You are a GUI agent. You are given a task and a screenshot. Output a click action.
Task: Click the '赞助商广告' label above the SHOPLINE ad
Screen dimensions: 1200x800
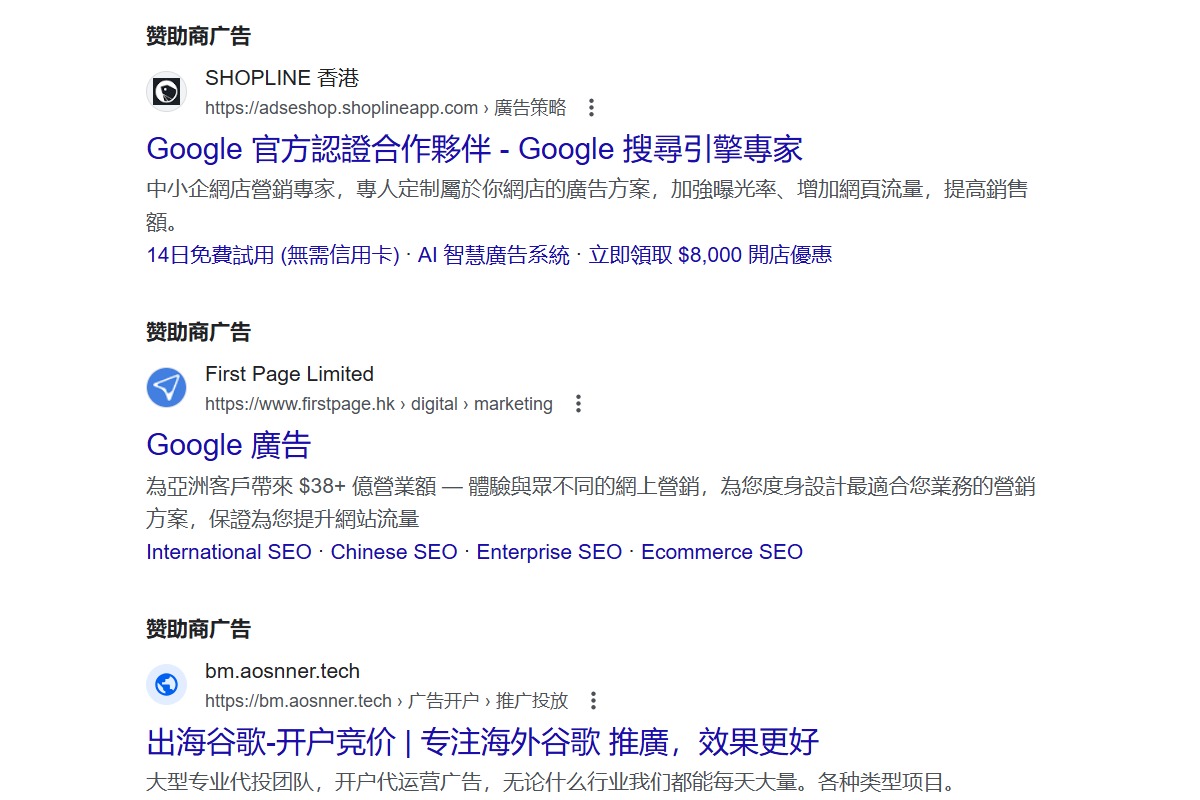click(198, 37)
